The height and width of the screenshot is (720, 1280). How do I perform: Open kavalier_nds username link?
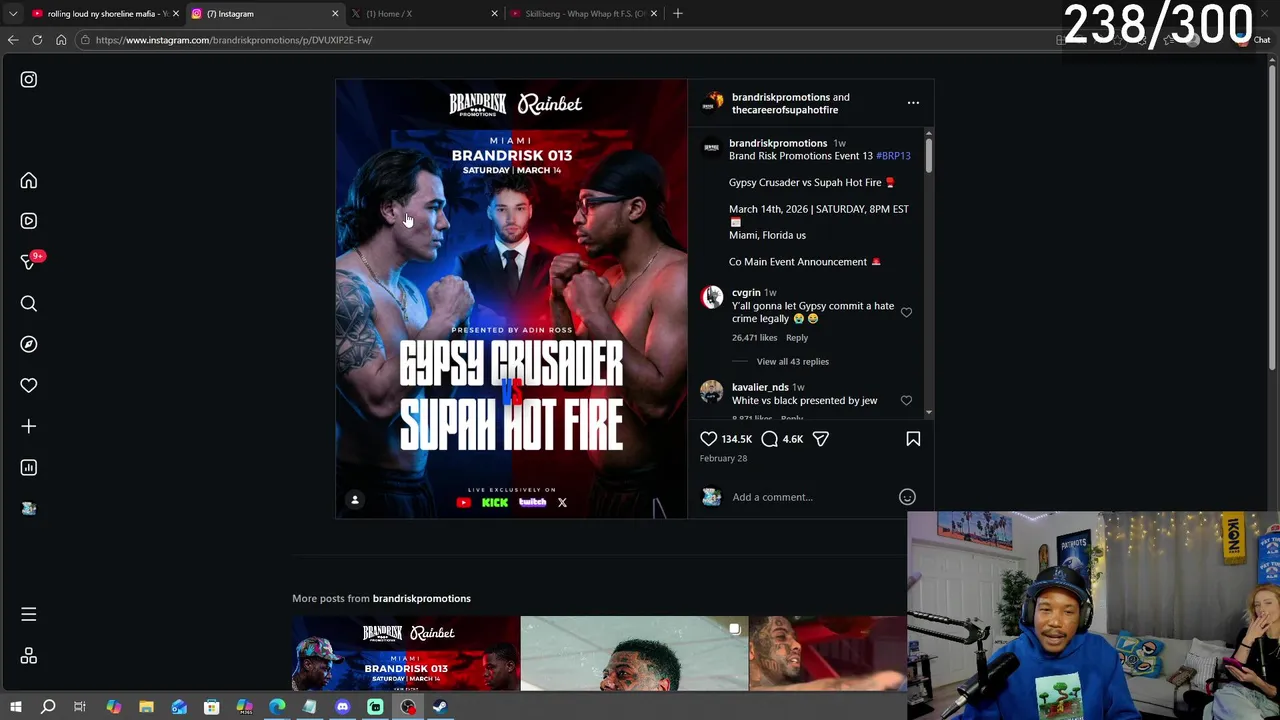tap(760, 387)
